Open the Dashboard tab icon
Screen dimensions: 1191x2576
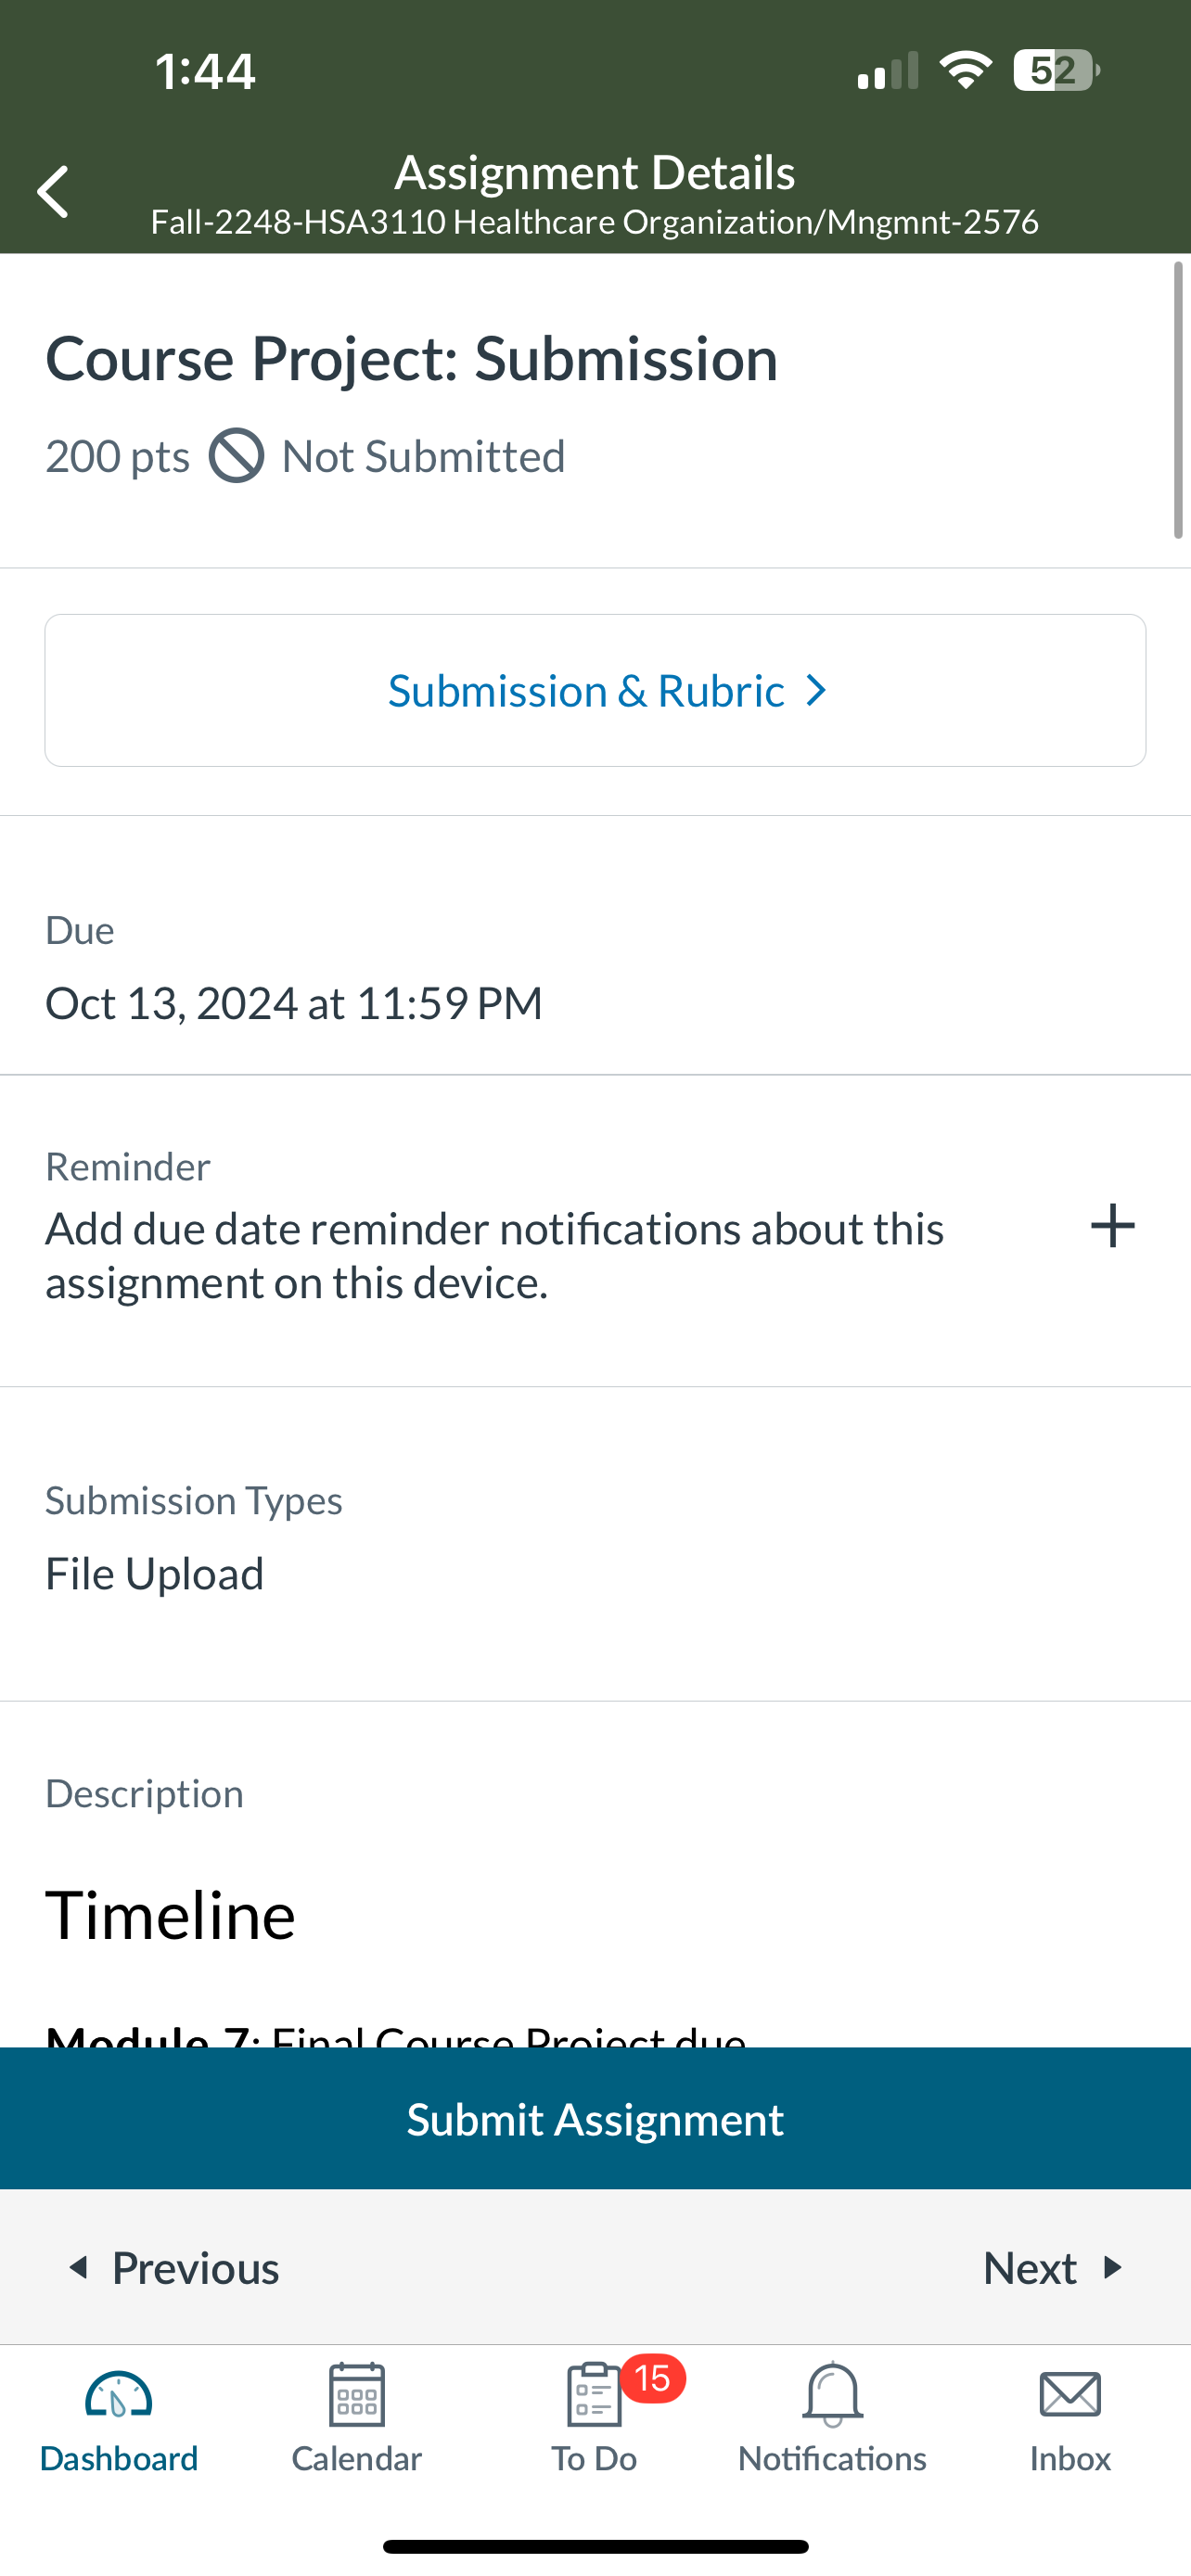[x=118, y=2396]
